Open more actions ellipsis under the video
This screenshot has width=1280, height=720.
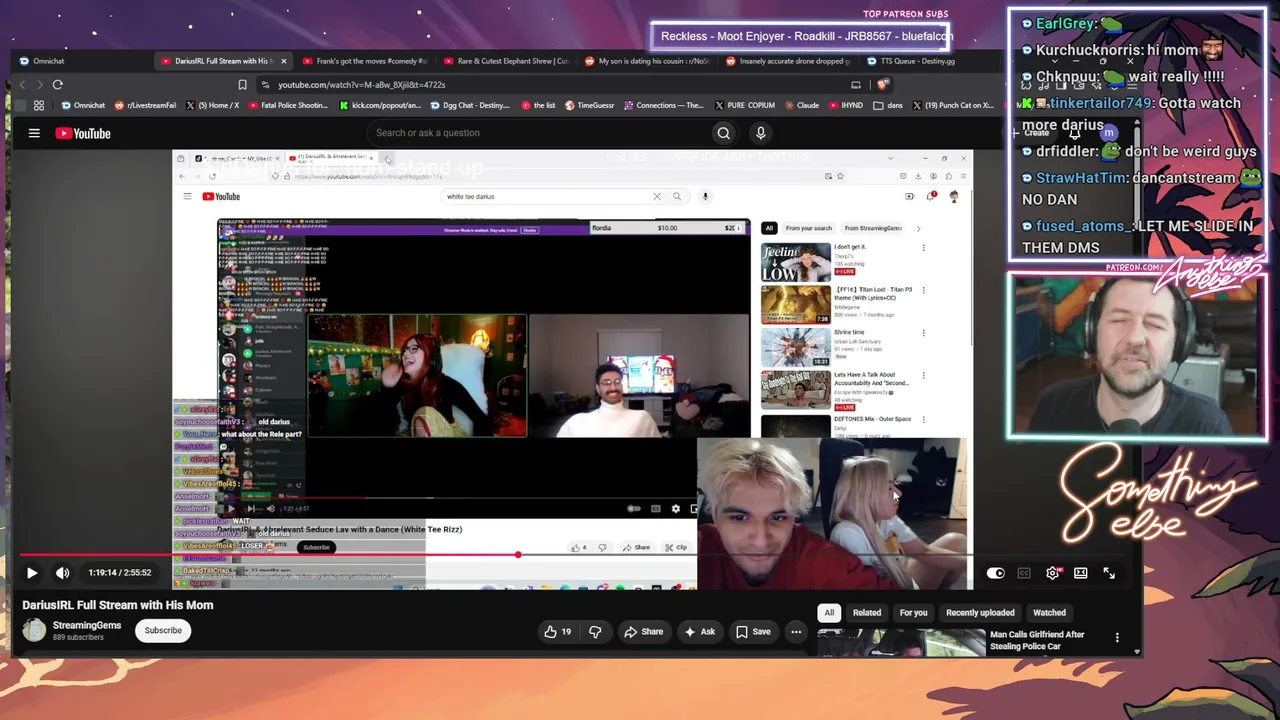[x=796, y=632]
